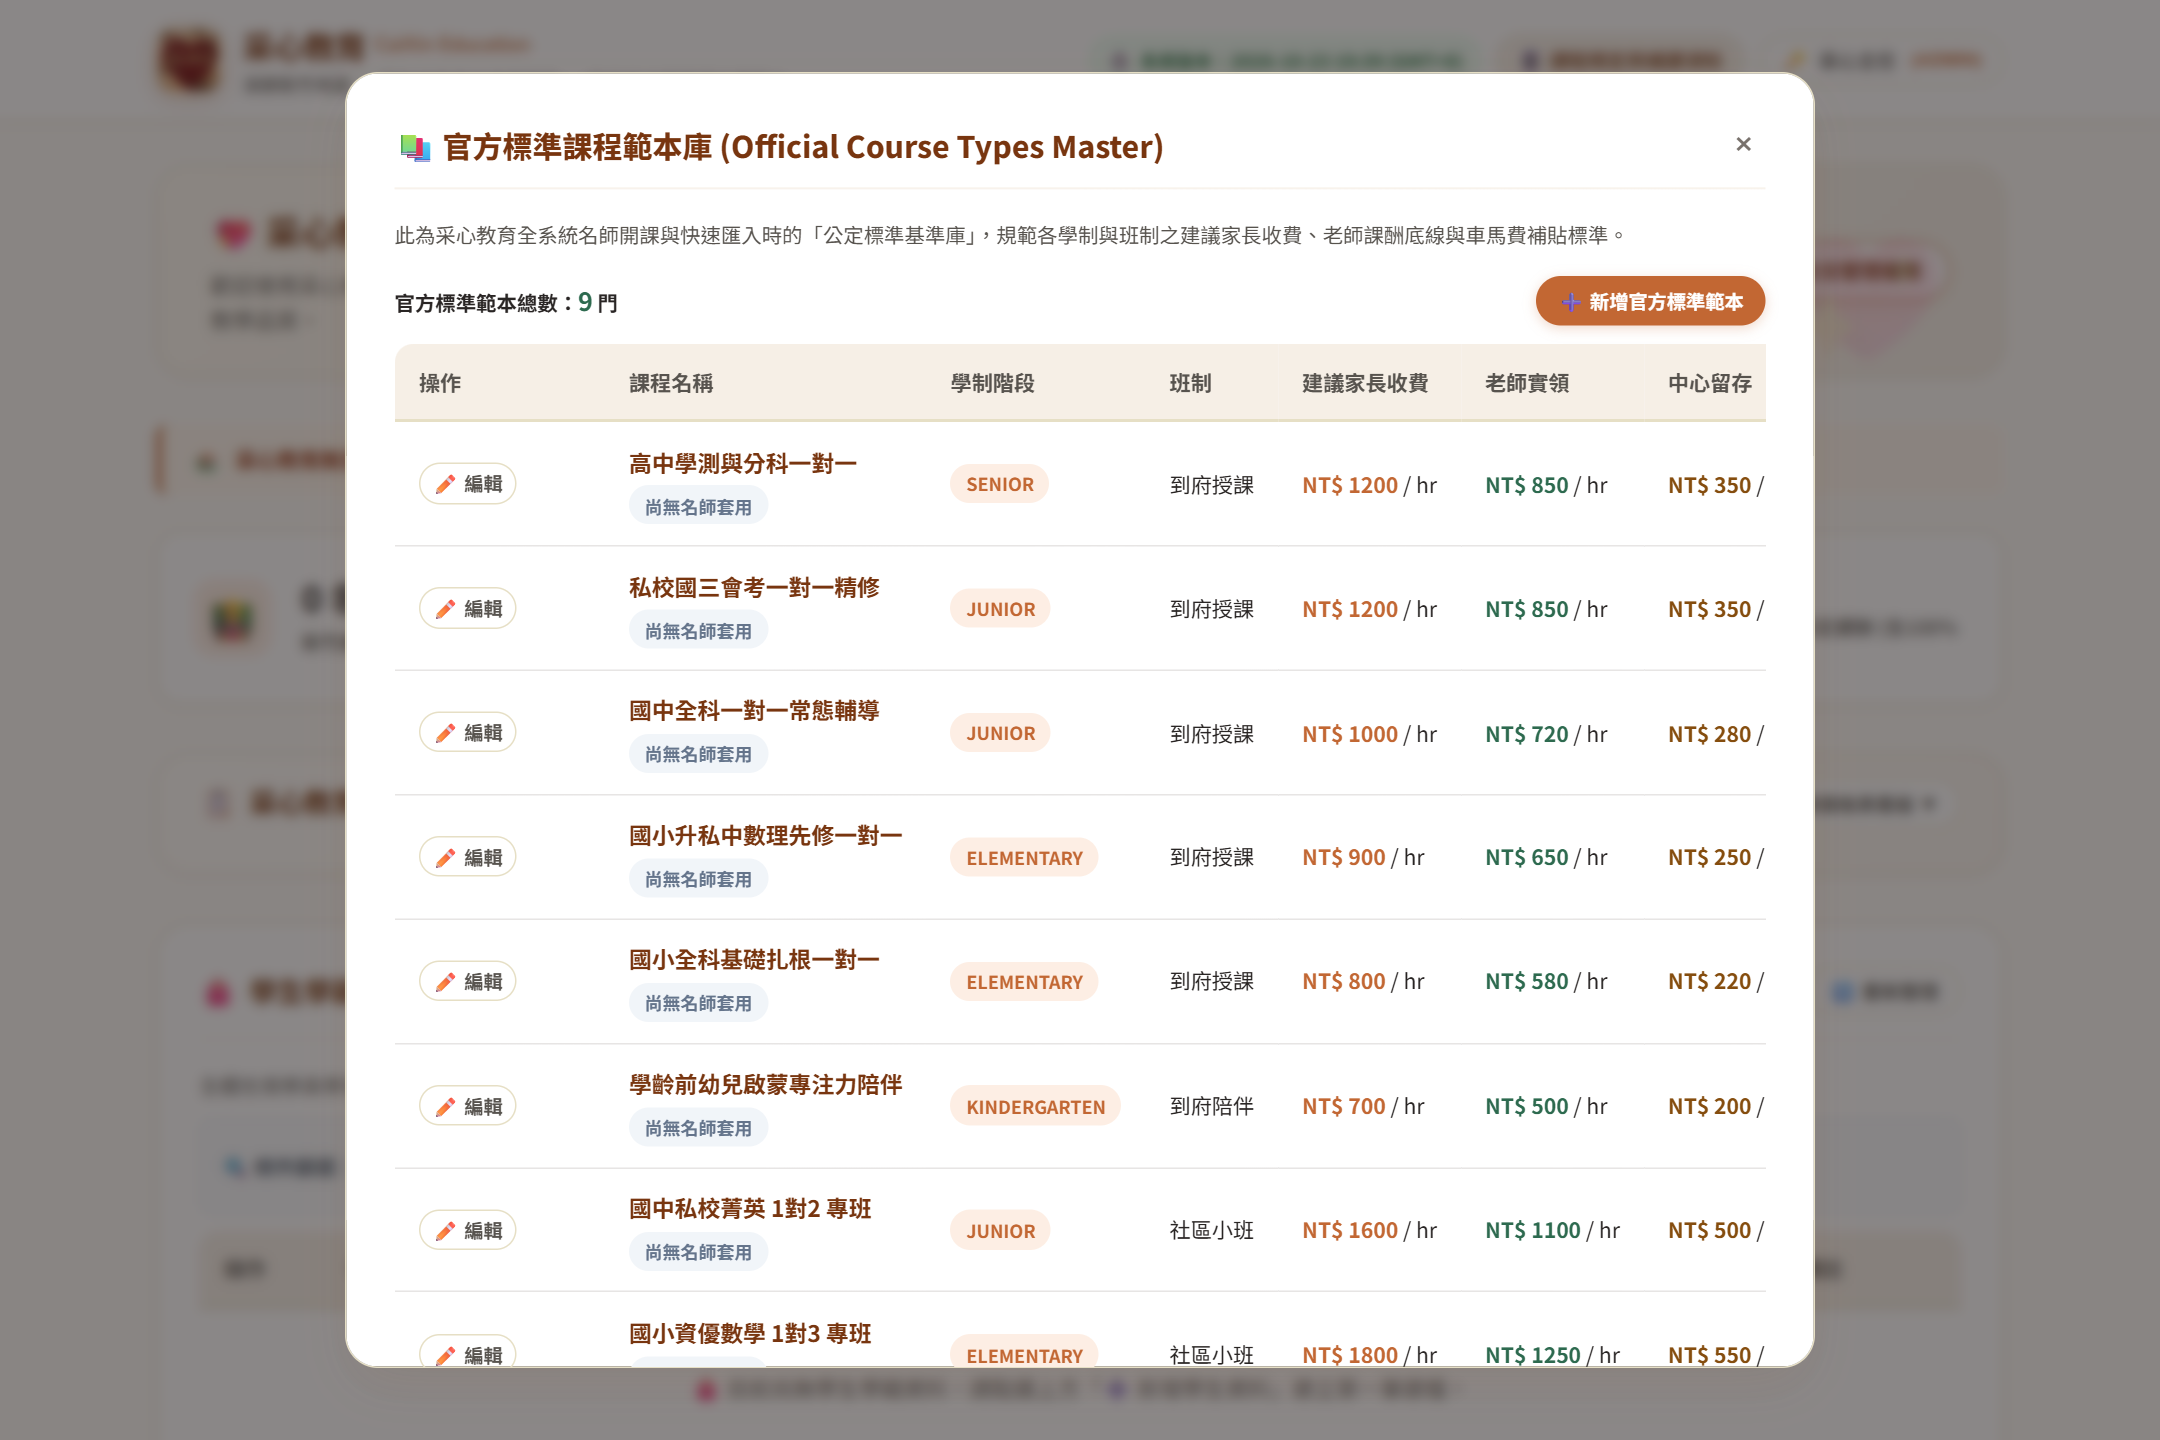Screen dimensions: 2160x1440
Task: Select course name 國中全科一對一常態輔導
Action: [x=754, y=711]
